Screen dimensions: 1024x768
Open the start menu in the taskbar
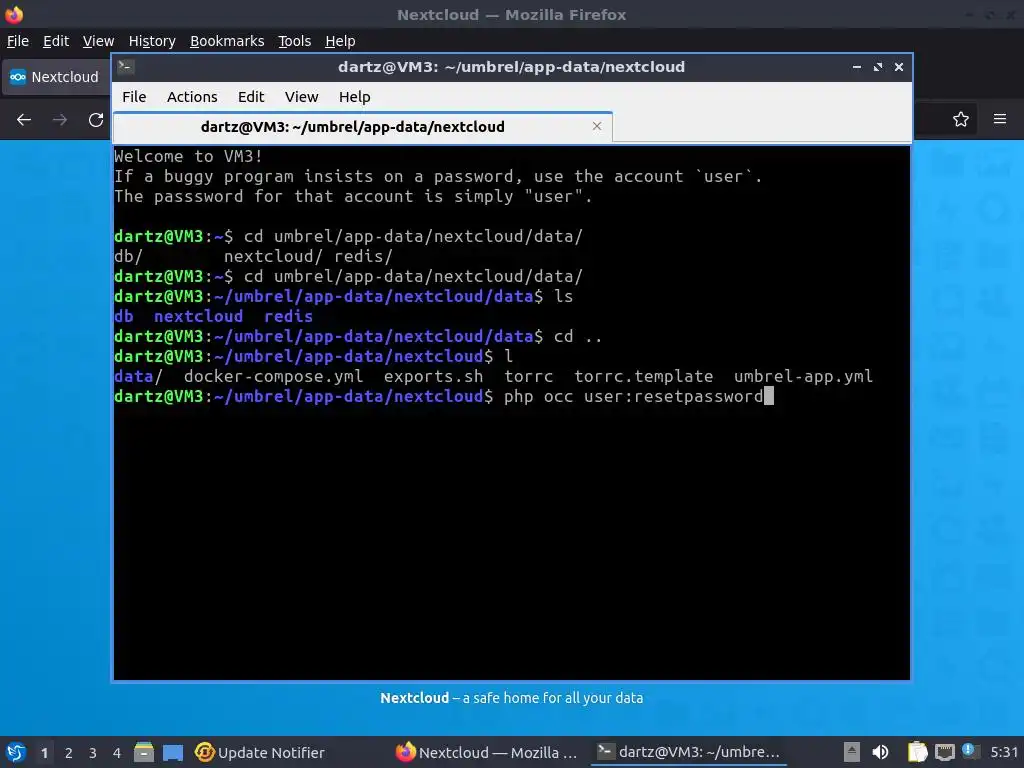click(16, 752)
